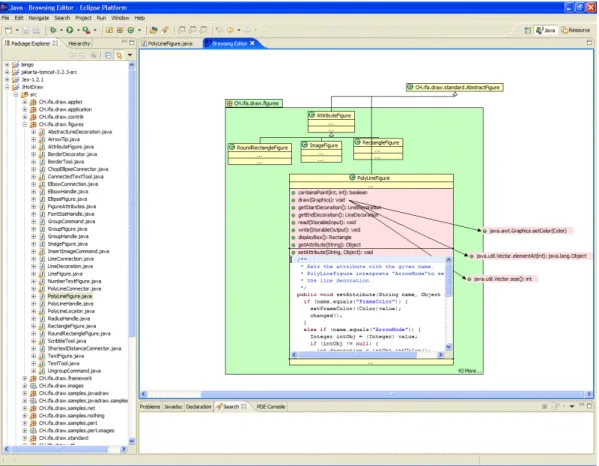Open the PDE Console tab
This screenshot has width=599, height=466.
coord(270,407)
